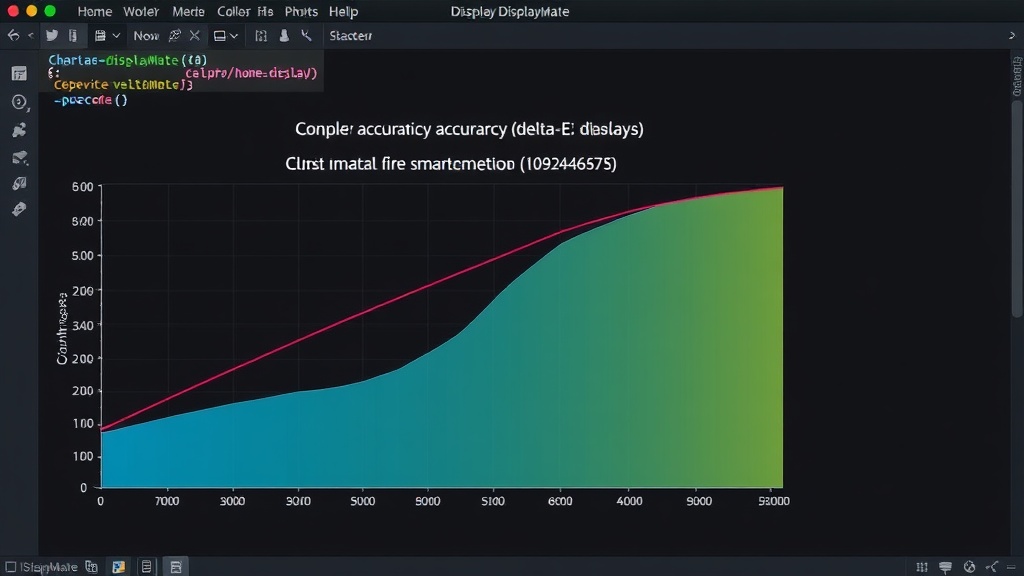Click the Chartas-displaMate code line
The height and width of the screenshot is (576, 1024).
click(x=127, y=60)
